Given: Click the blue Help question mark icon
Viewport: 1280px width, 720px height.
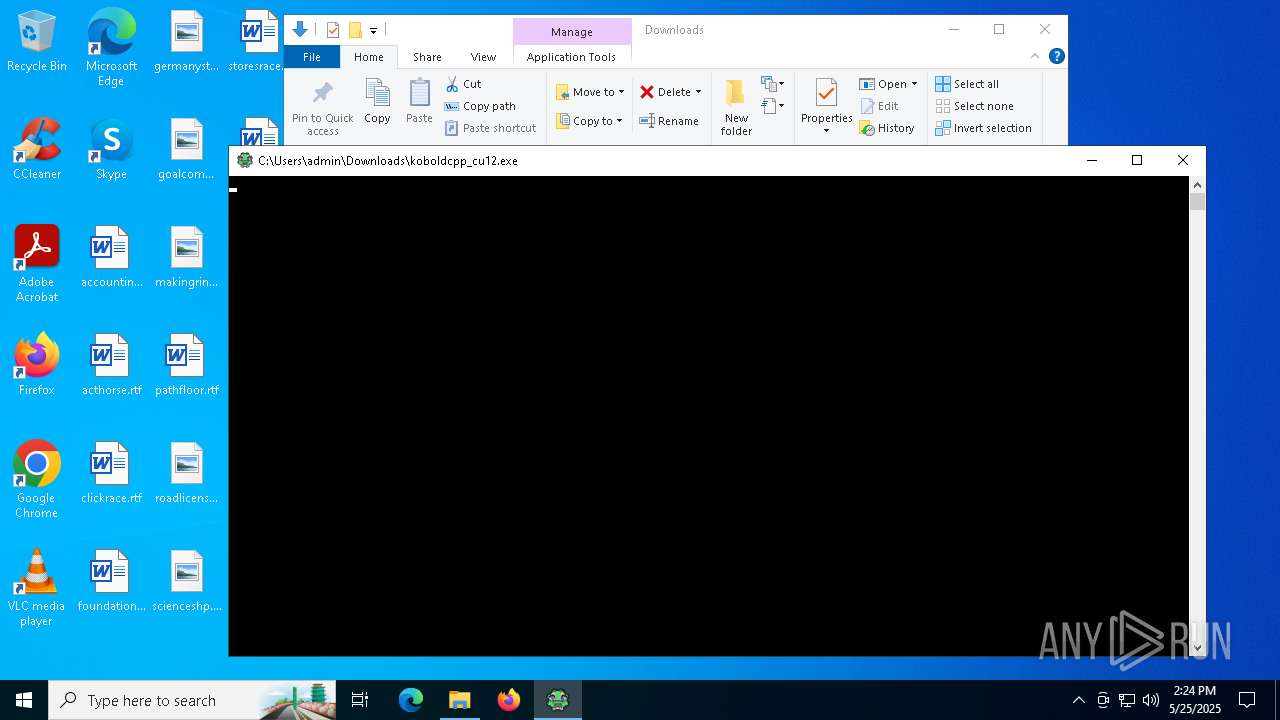Looking at the screenshot, I should [1056, 57].
